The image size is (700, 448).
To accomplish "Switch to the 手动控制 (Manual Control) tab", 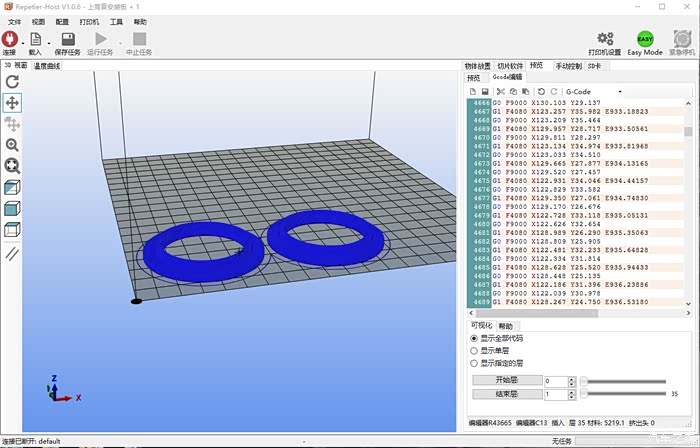I will tap(568, 66).
